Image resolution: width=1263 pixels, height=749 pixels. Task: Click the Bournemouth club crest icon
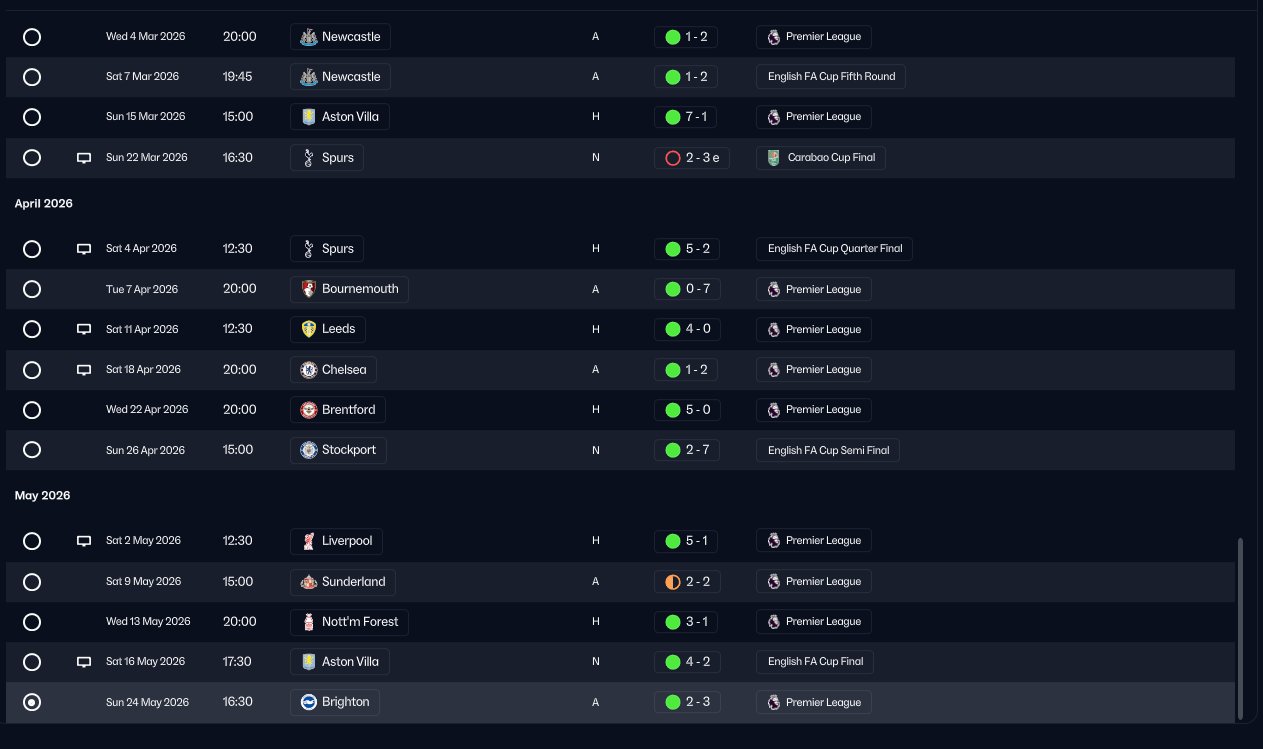click(x=309, y=289)
